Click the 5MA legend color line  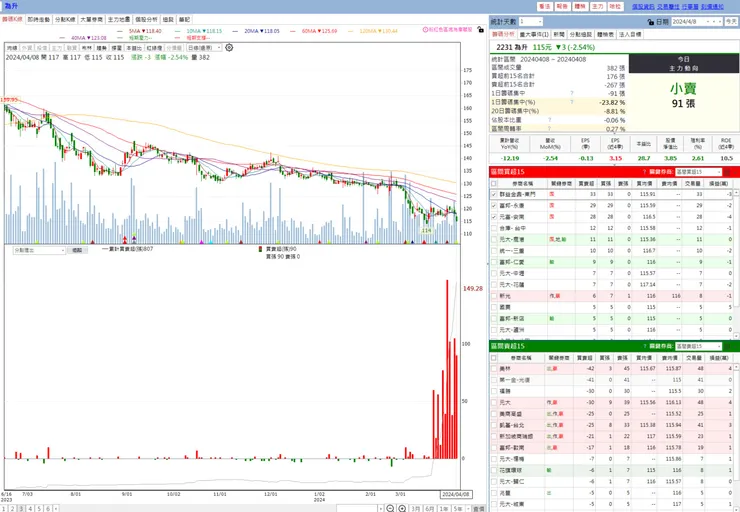click(119, 31)
